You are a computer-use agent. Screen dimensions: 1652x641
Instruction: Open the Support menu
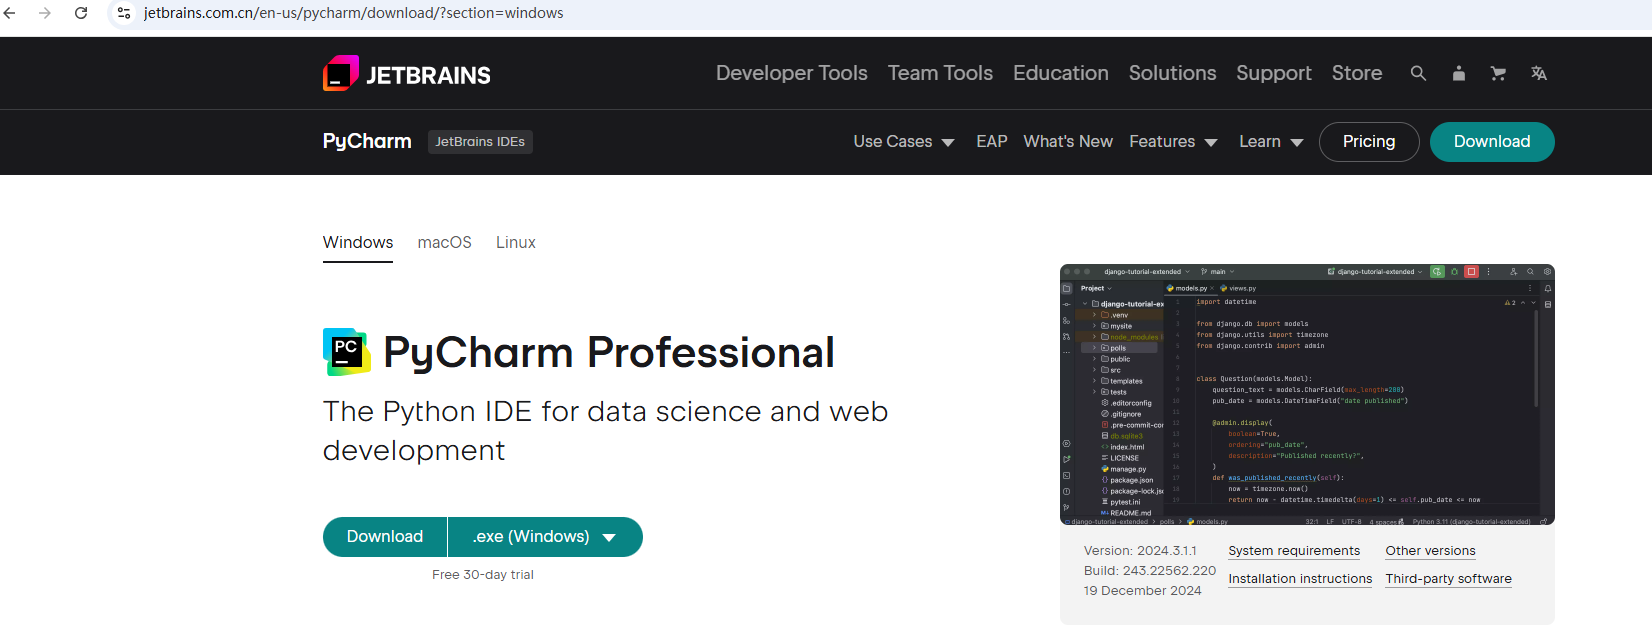click(1274, 73)
